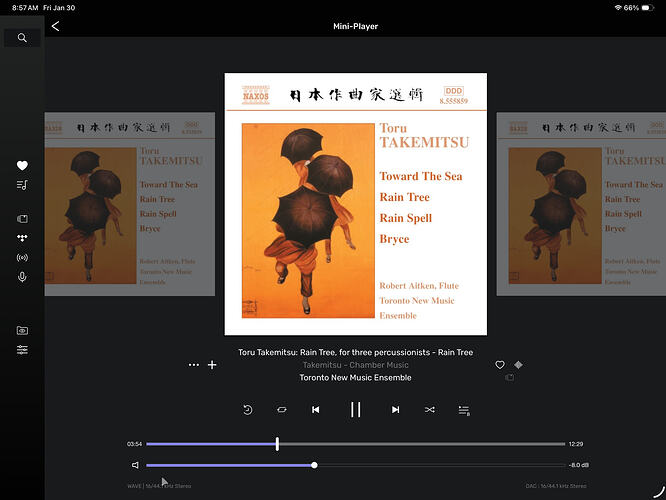Click the small icon below the heart
666x500 pixels.
510,377
